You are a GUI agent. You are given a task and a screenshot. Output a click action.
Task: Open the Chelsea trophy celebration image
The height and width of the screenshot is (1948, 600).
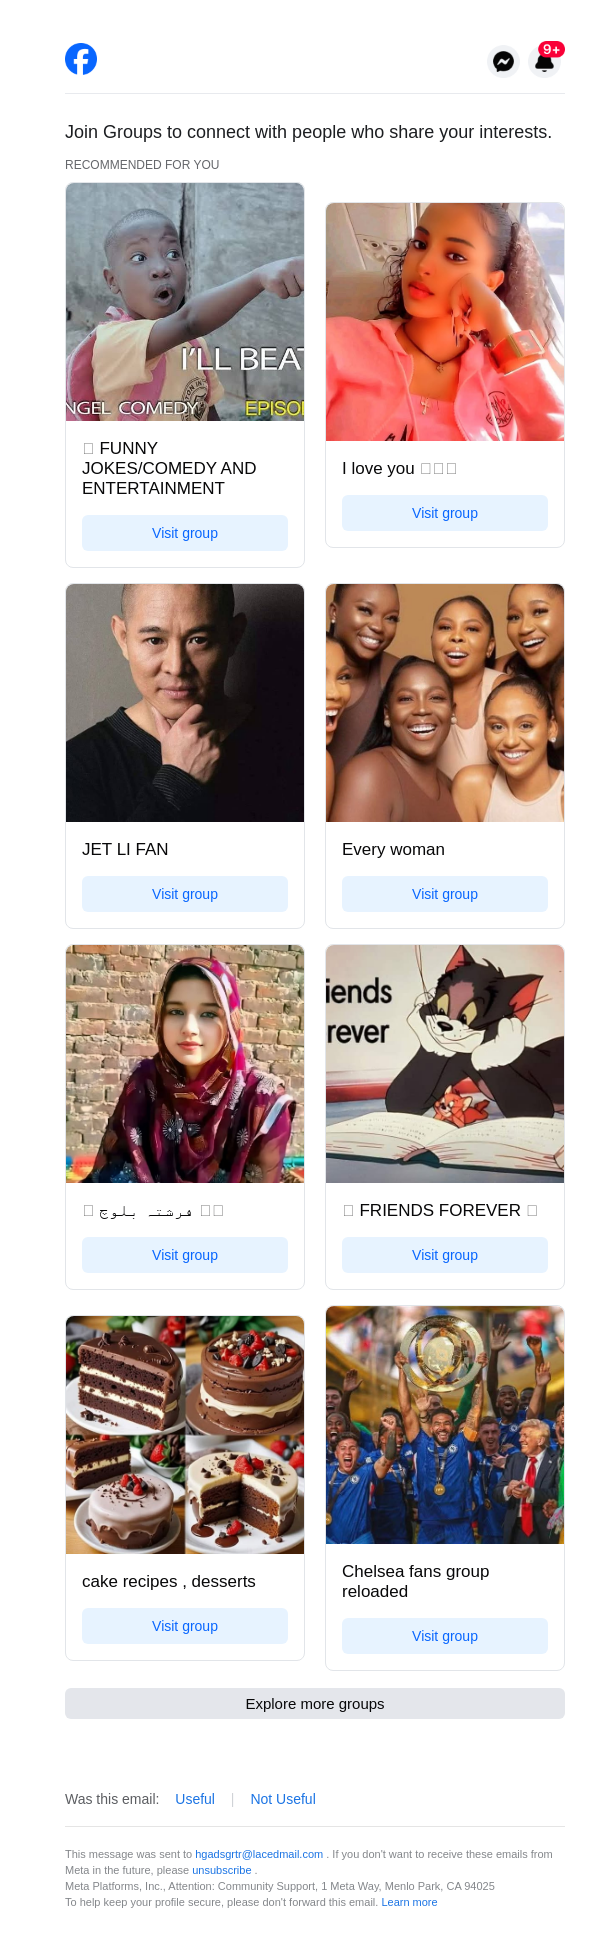point(445,1425)
